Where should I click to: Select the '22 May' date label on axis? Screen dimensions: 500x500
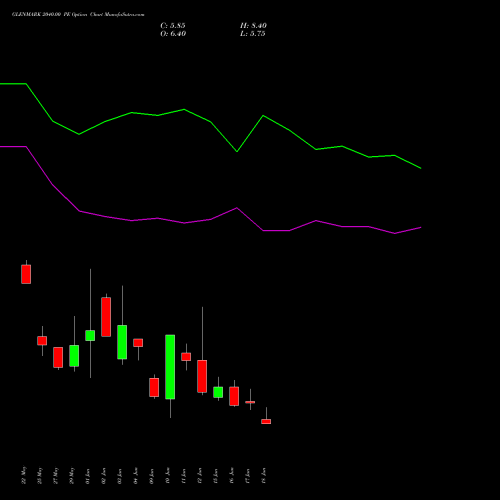24,475
